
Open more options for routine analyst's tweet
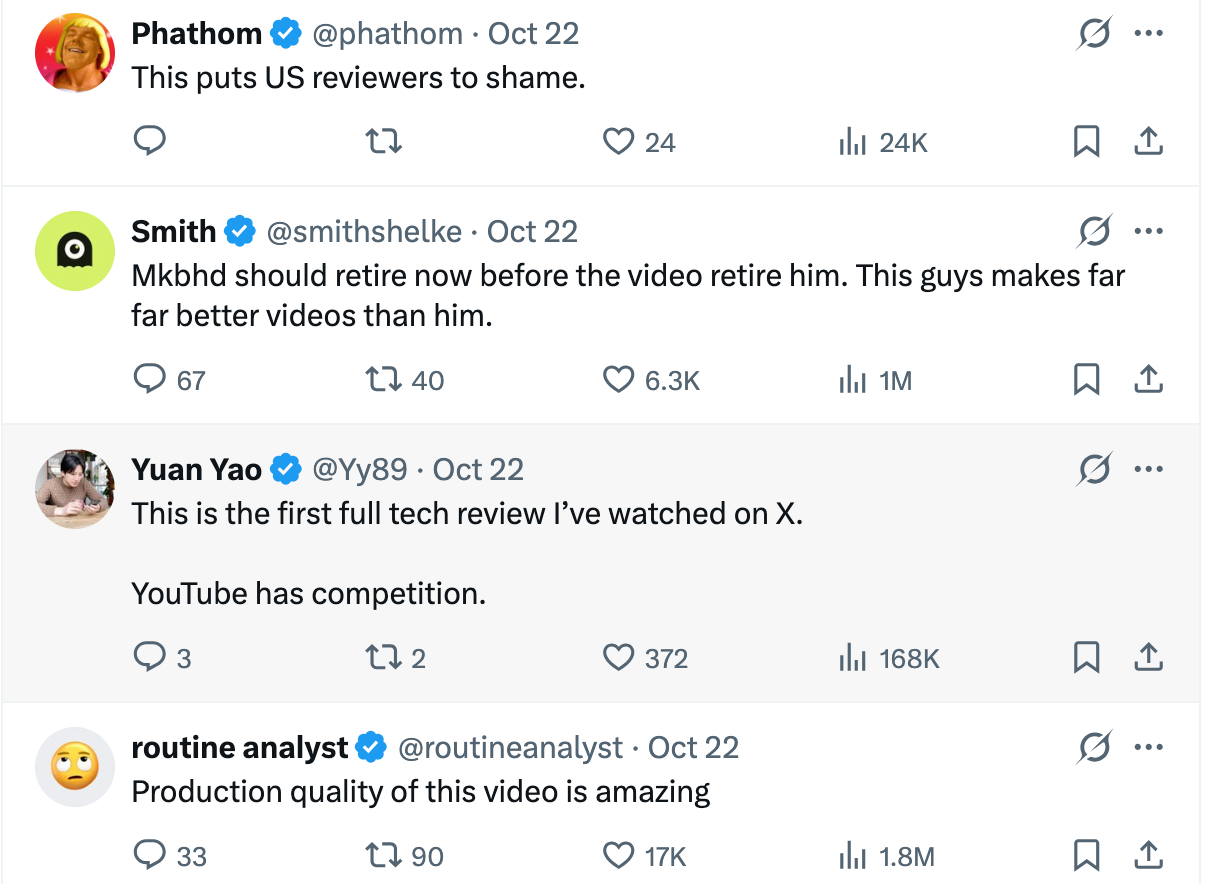1149,747
